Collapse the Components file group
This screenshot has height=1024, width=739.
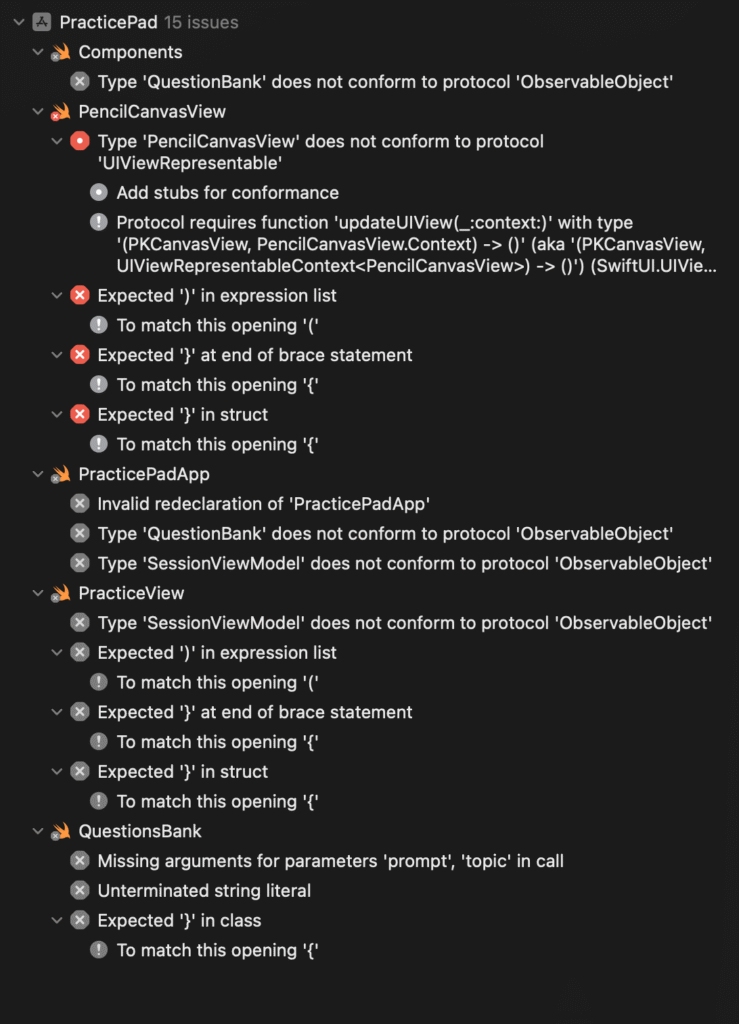click(x=38, y=52)
